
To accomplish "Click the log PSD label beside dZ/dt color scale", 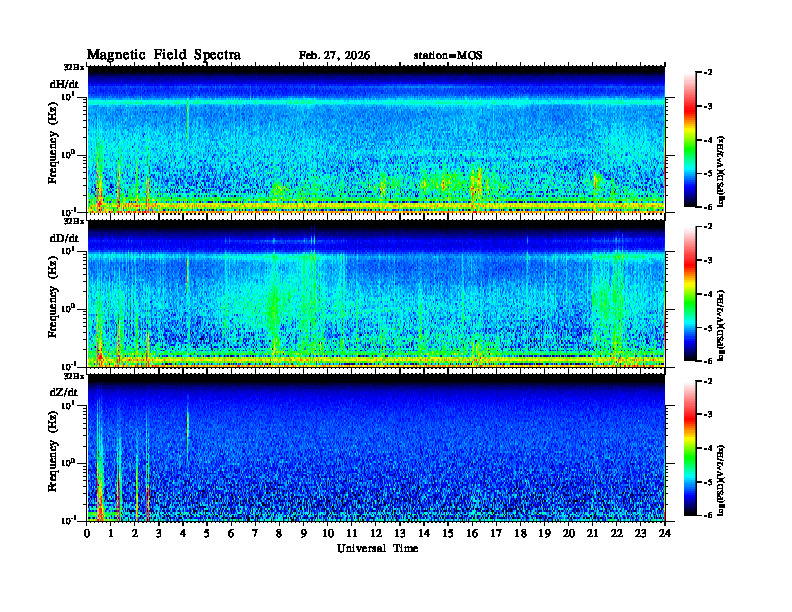I will [721, 480].
